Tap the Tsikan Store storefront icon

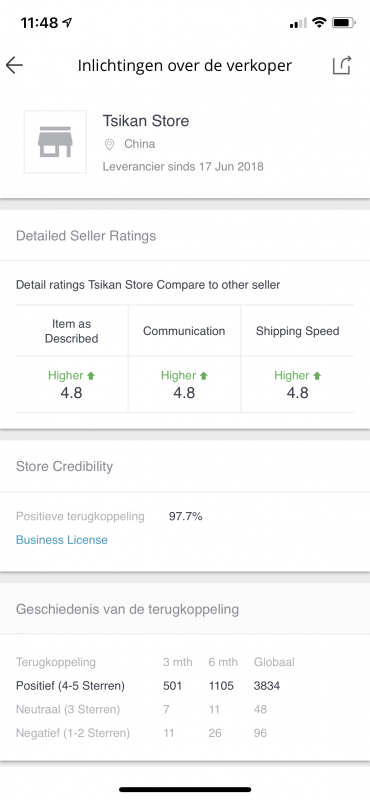55,142
